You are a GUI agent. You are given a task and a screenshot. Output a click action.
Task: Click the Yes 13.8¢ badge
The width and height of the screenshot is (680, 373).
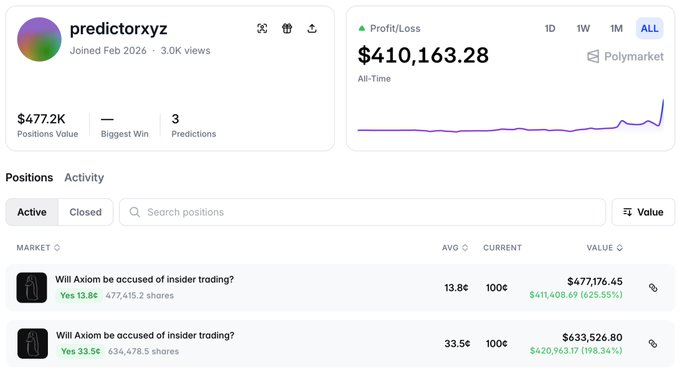(79, 295)
